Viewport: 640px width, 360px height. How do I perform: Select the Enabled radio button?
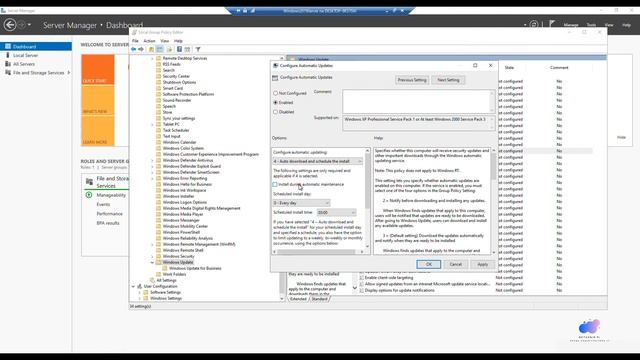276,102
